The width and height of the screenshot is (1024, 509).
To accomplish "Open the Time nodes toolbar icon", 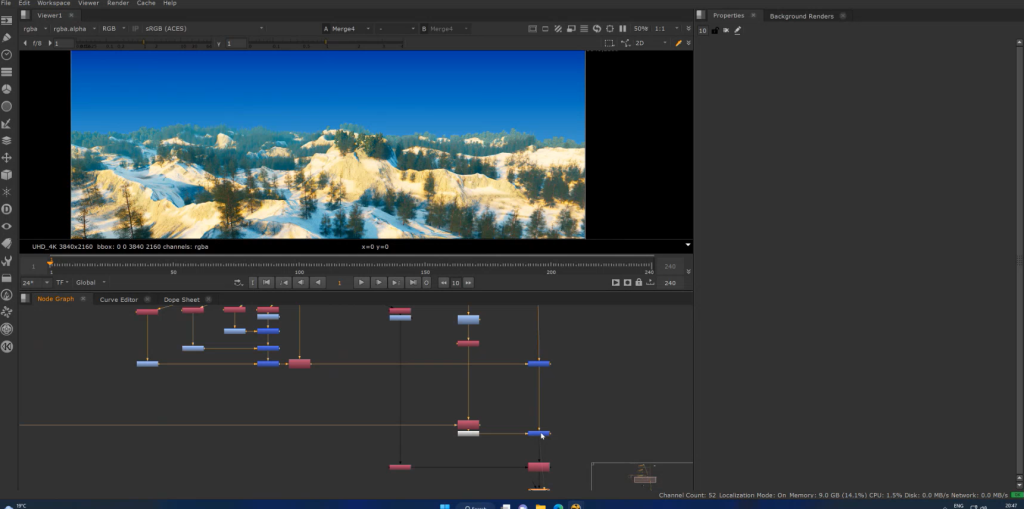I will [7, 55].
